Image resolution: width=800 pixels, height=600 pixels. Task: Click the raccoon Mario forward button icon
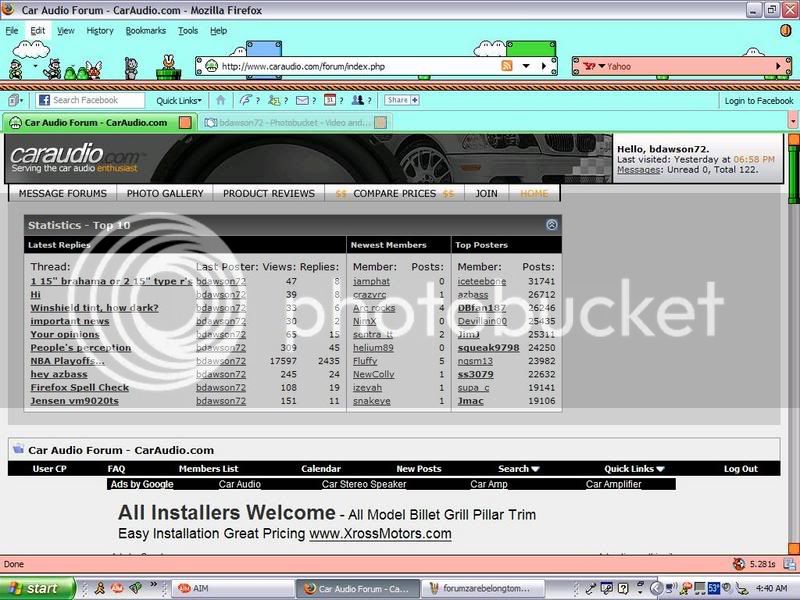click(52, 69)
